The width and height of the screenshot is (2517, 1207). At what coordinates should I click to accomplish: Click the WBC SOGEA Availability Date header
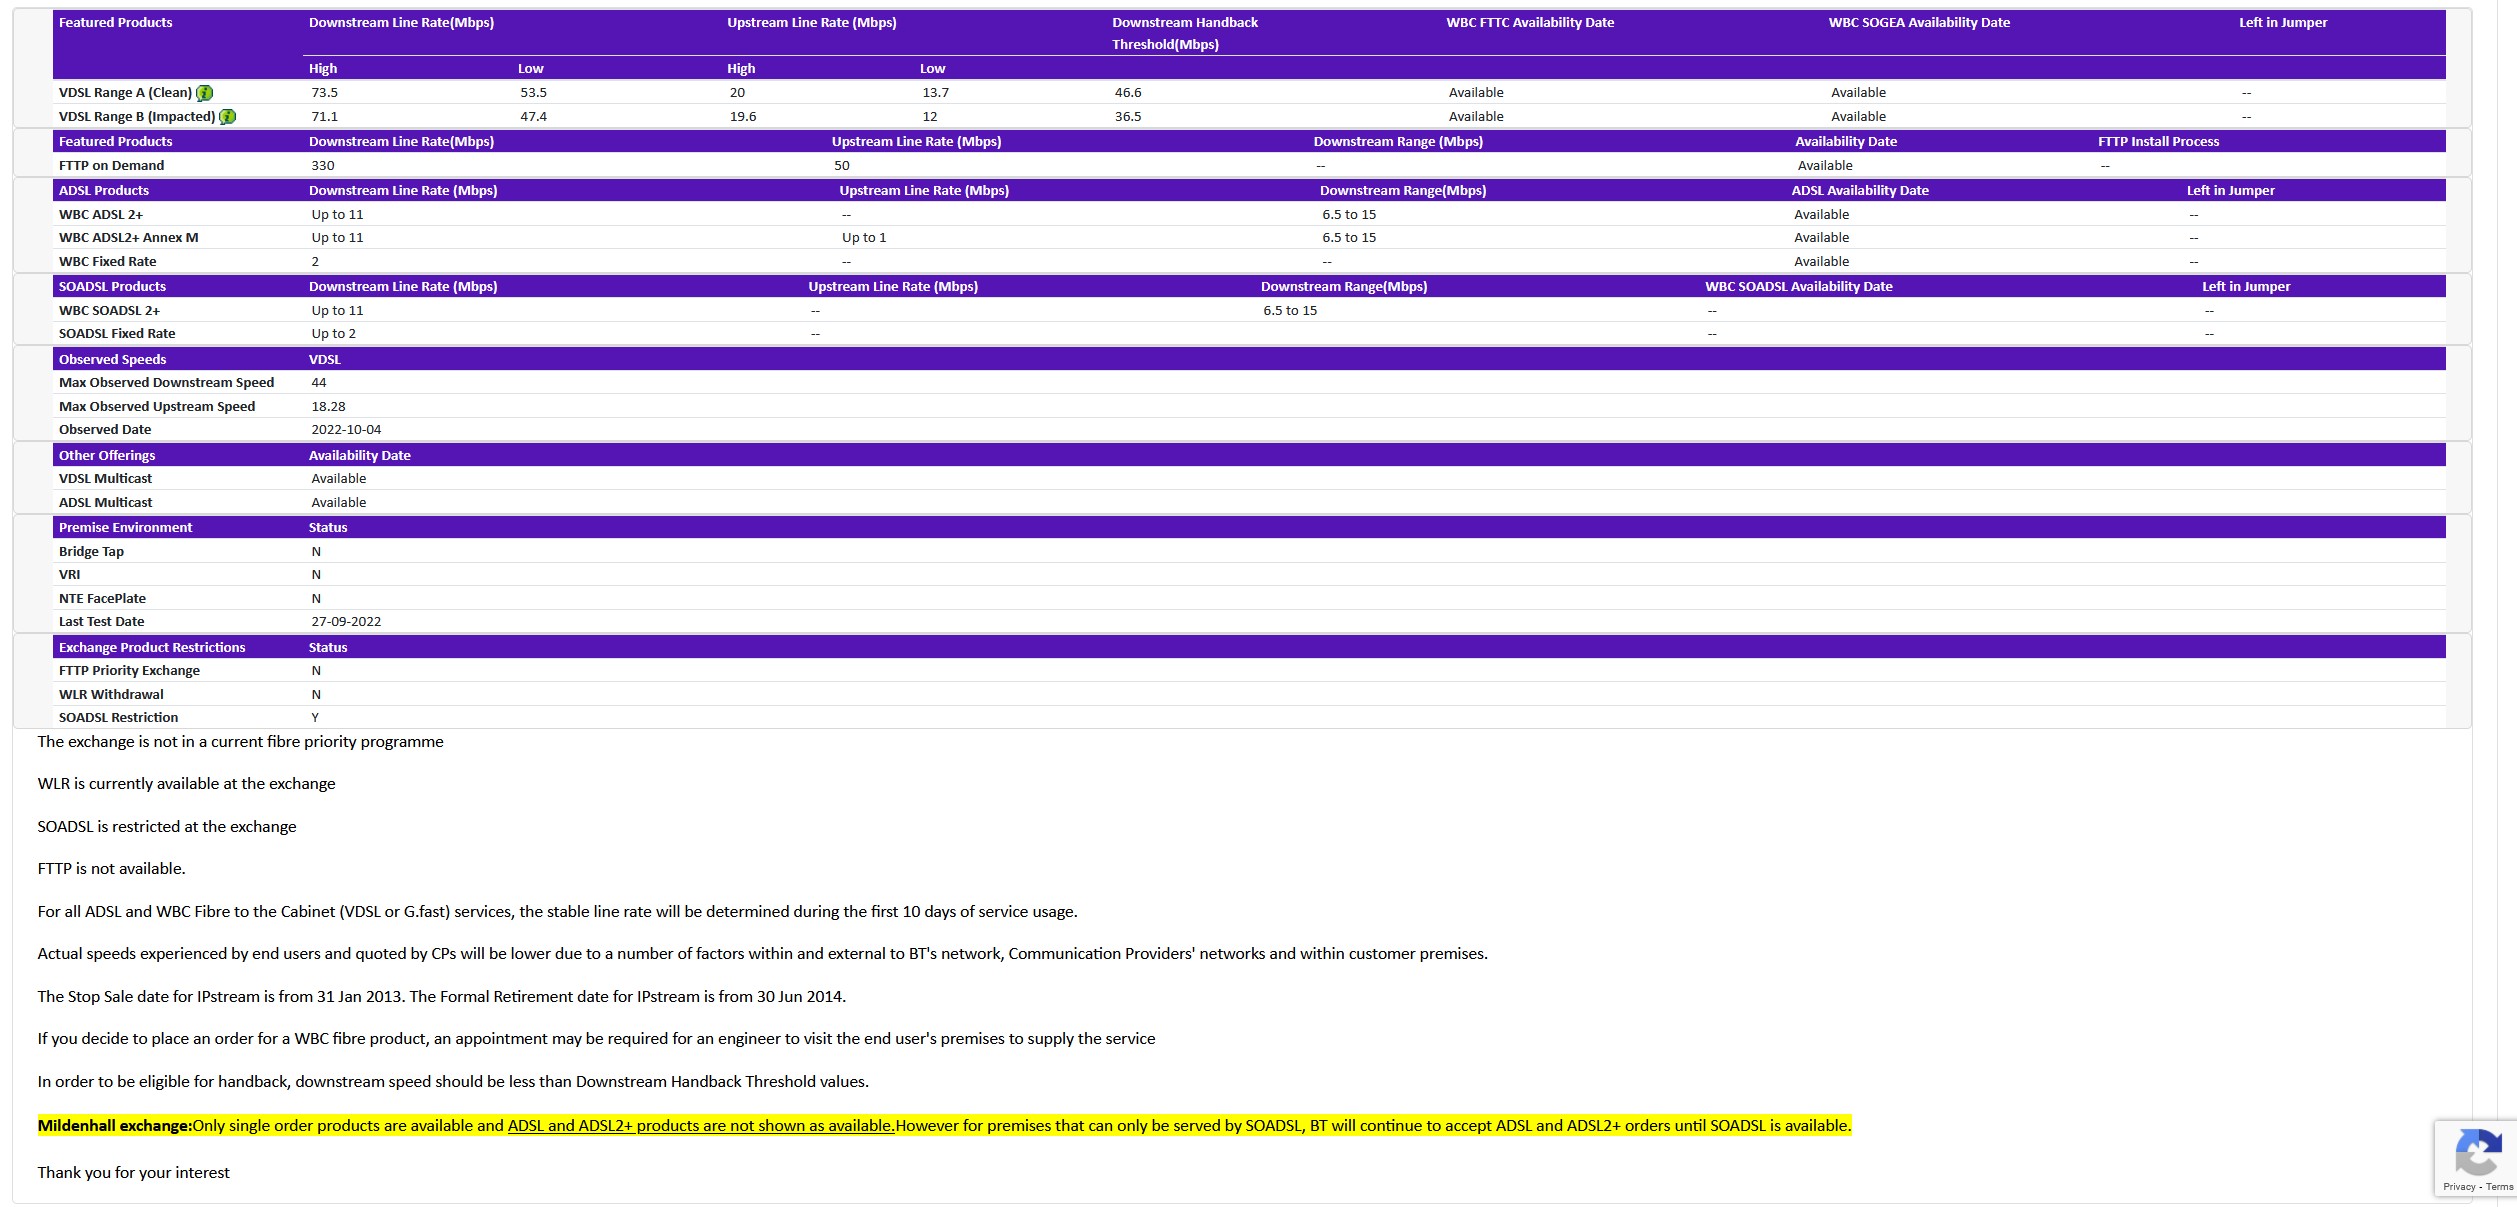[x=1918, y=22]
